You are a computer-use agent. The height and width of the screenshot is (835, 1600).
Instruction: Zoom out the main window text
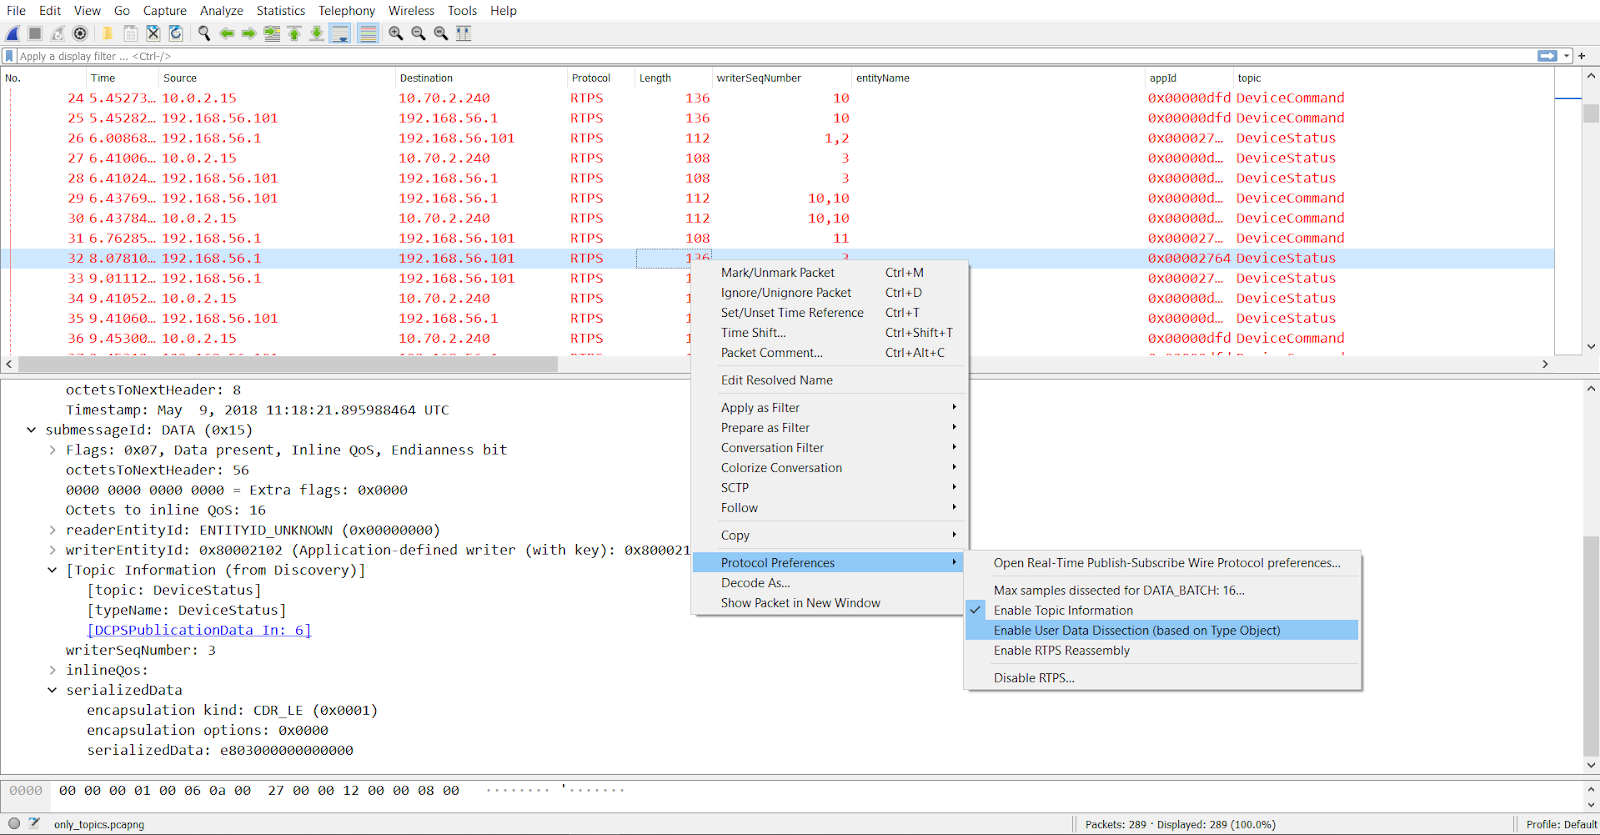point(418,33)
